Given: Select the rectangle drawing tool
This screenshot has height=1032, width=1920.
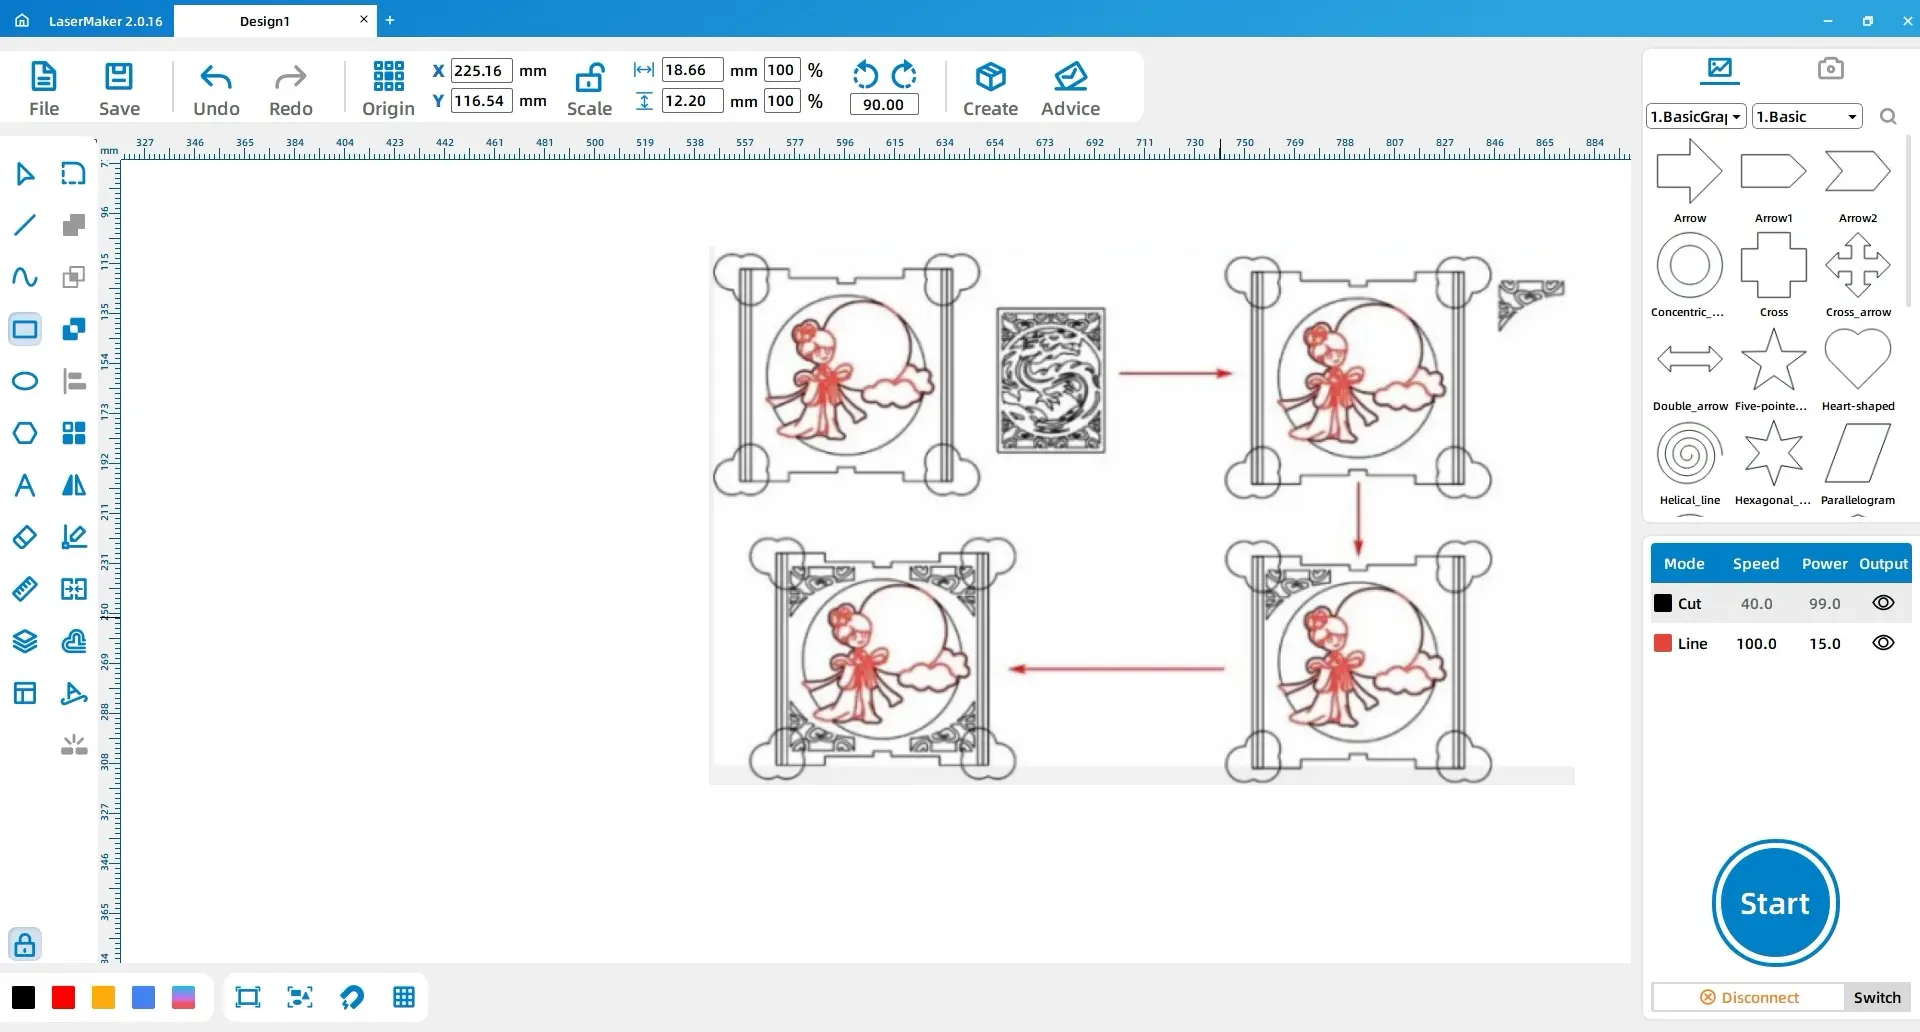Looking at the screenshot, I should pos(25,329).
